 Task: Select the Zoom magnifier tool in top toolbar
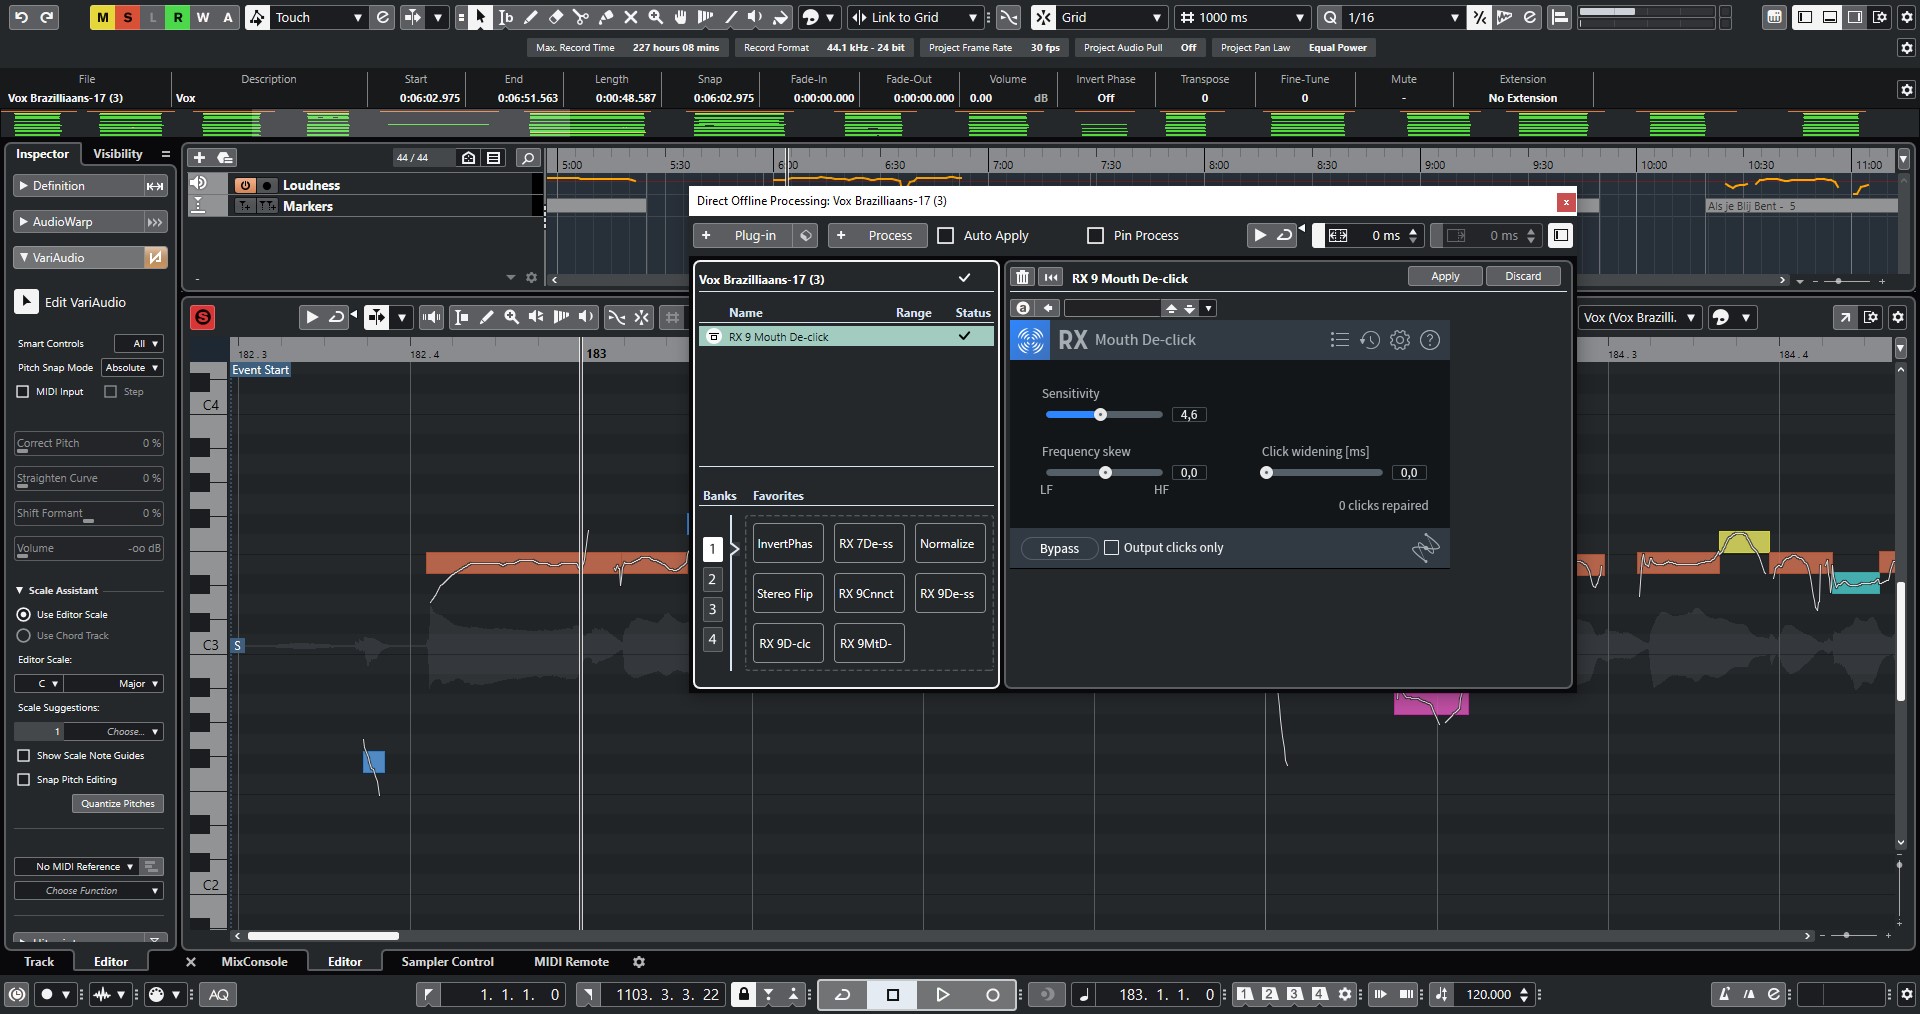[x=656, y=17]
